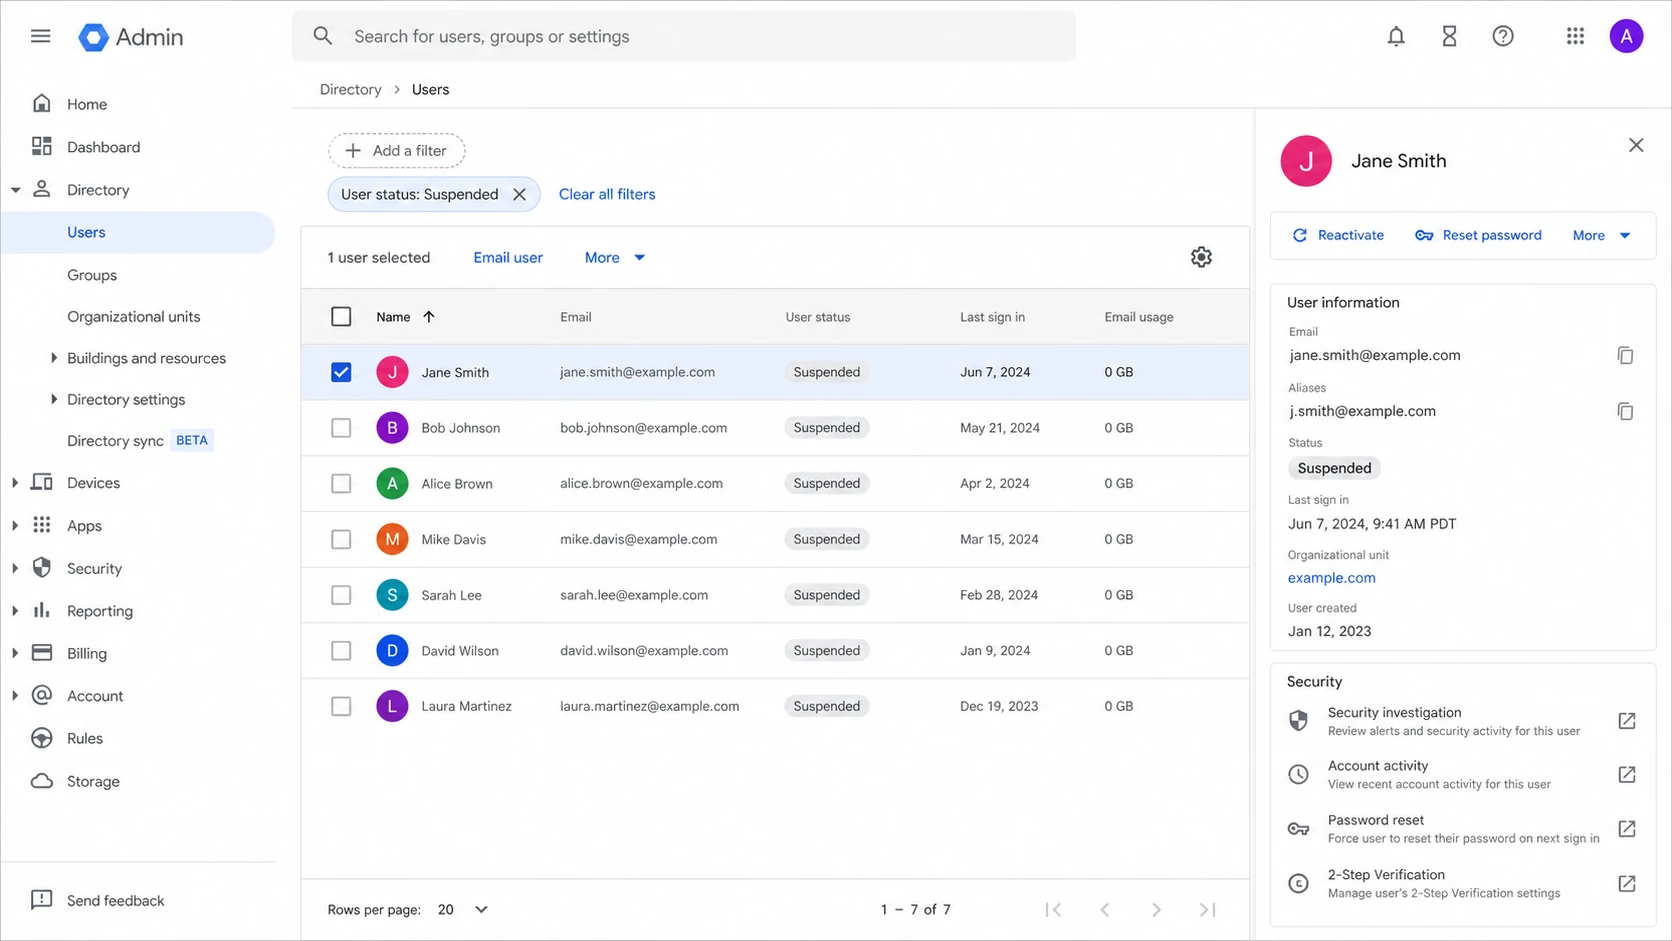Reactivate Jane Smith

(1338, 235)
